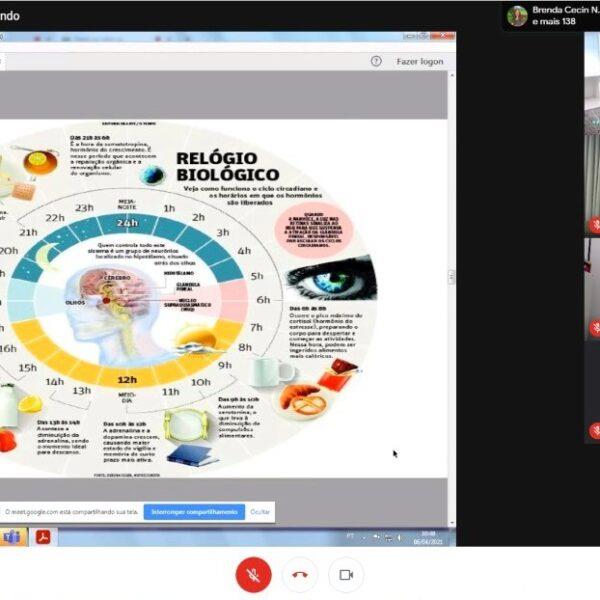The height and width of the screenshot is (600, 600).
Task: Hide the sharing bar with Ocultar
Action: [x=260, y=511]
